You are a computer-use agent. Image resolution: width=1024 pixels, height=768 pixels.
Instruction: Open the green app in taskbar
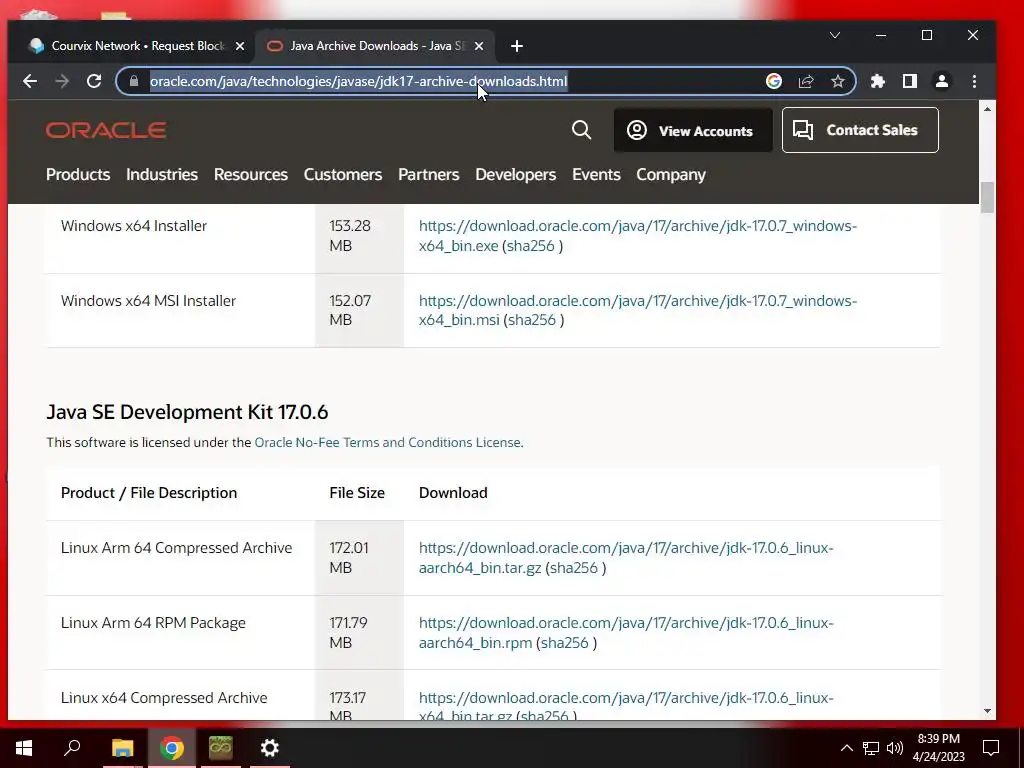coord(220,748)
